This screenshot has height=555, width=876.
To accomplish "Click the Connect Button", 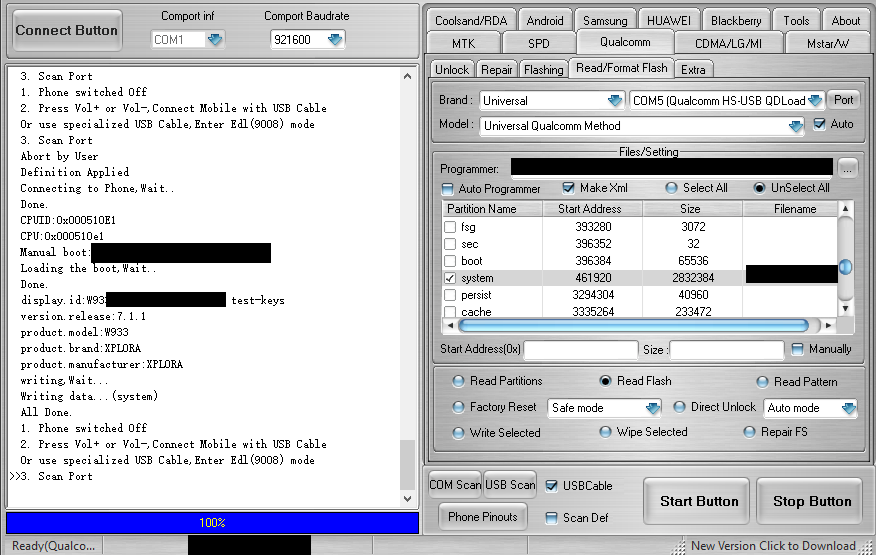I will tap(66, 30).
